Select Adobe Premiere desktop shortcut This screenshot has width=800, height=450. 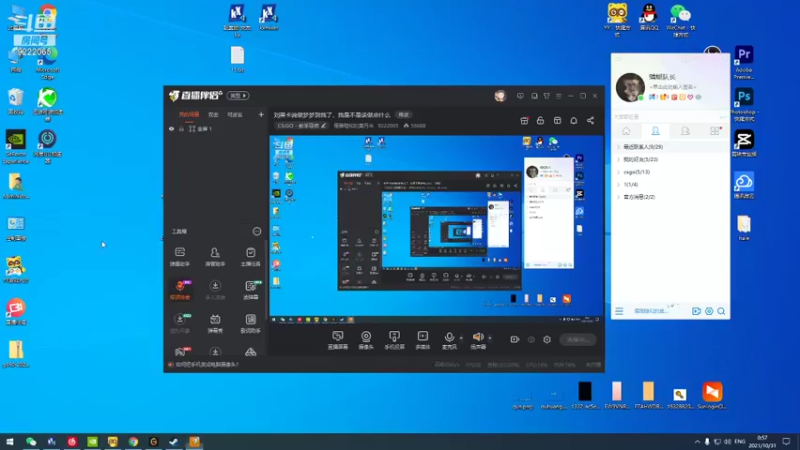coord(744,63)
